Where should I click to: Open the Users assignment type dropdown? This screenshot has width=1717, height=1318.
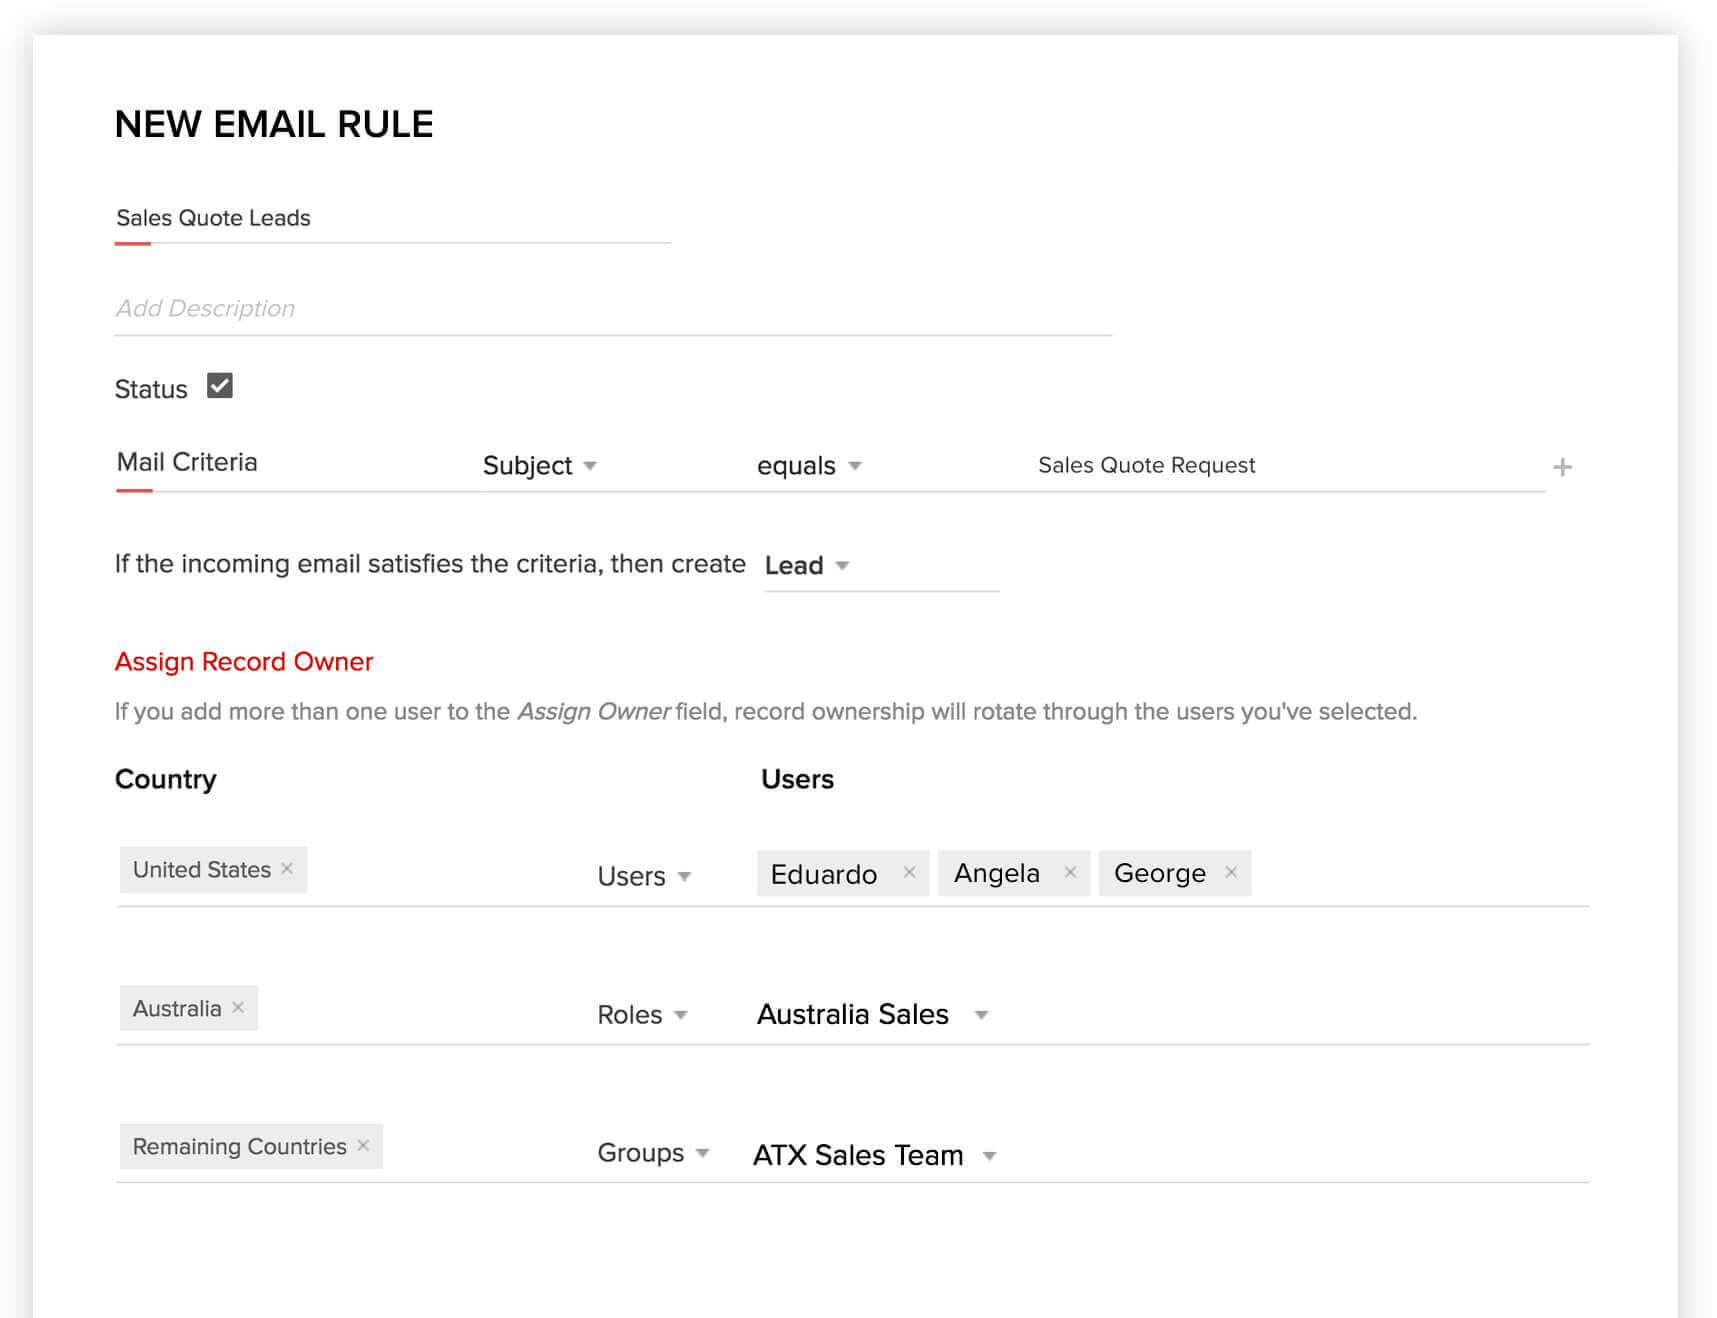(644, 876)
